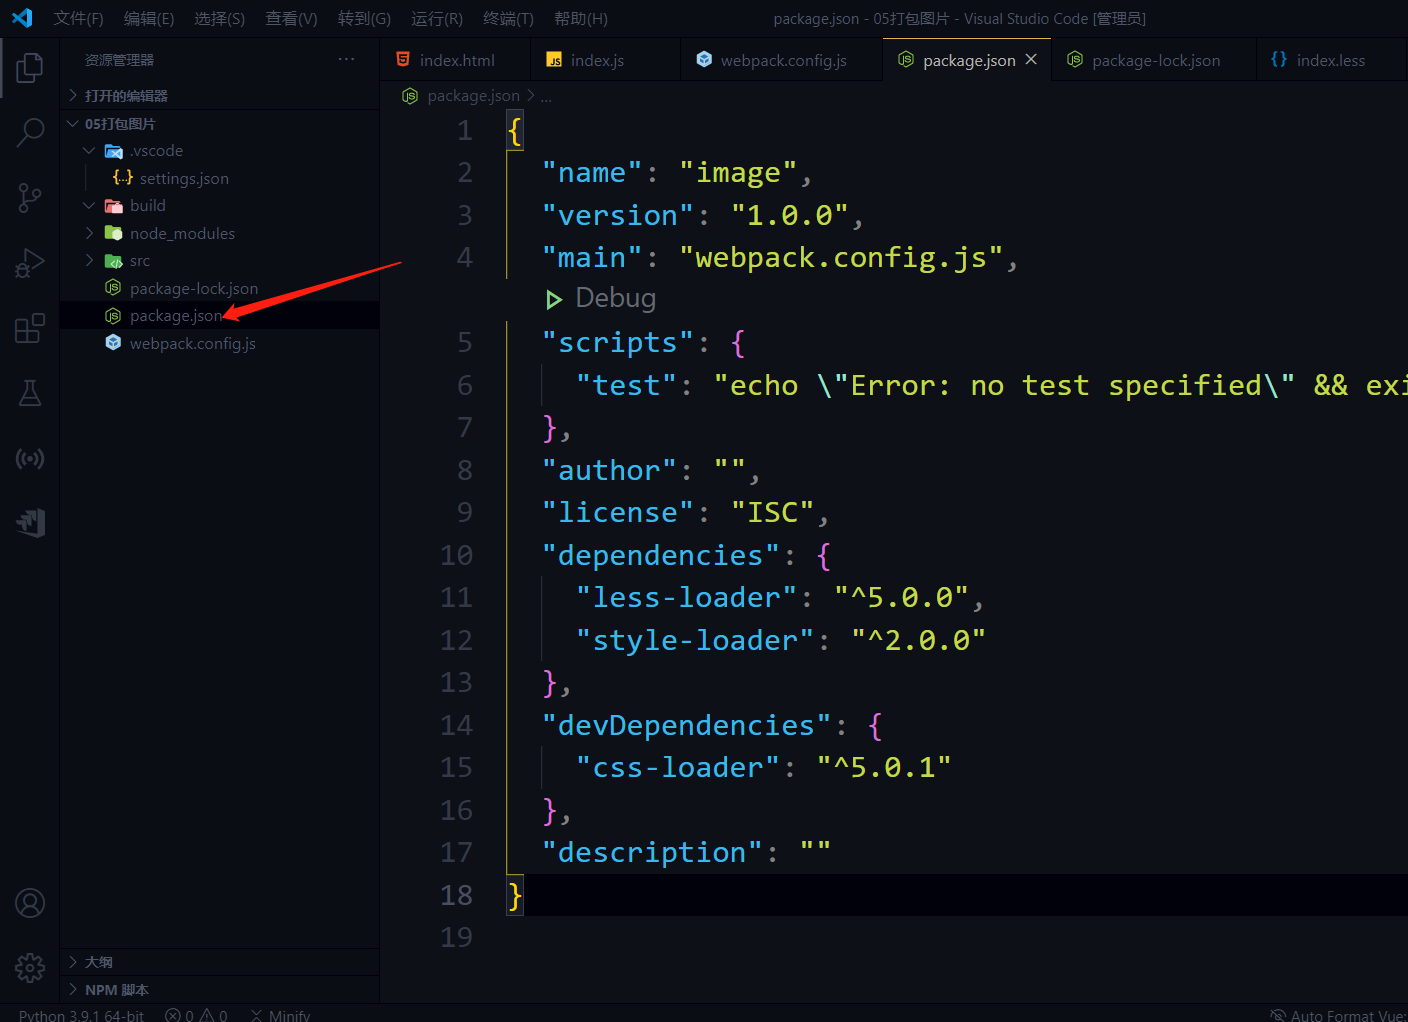1408x1022 pixels.
Task: Click the Minify status bar item
Action: pos(280,1015)
